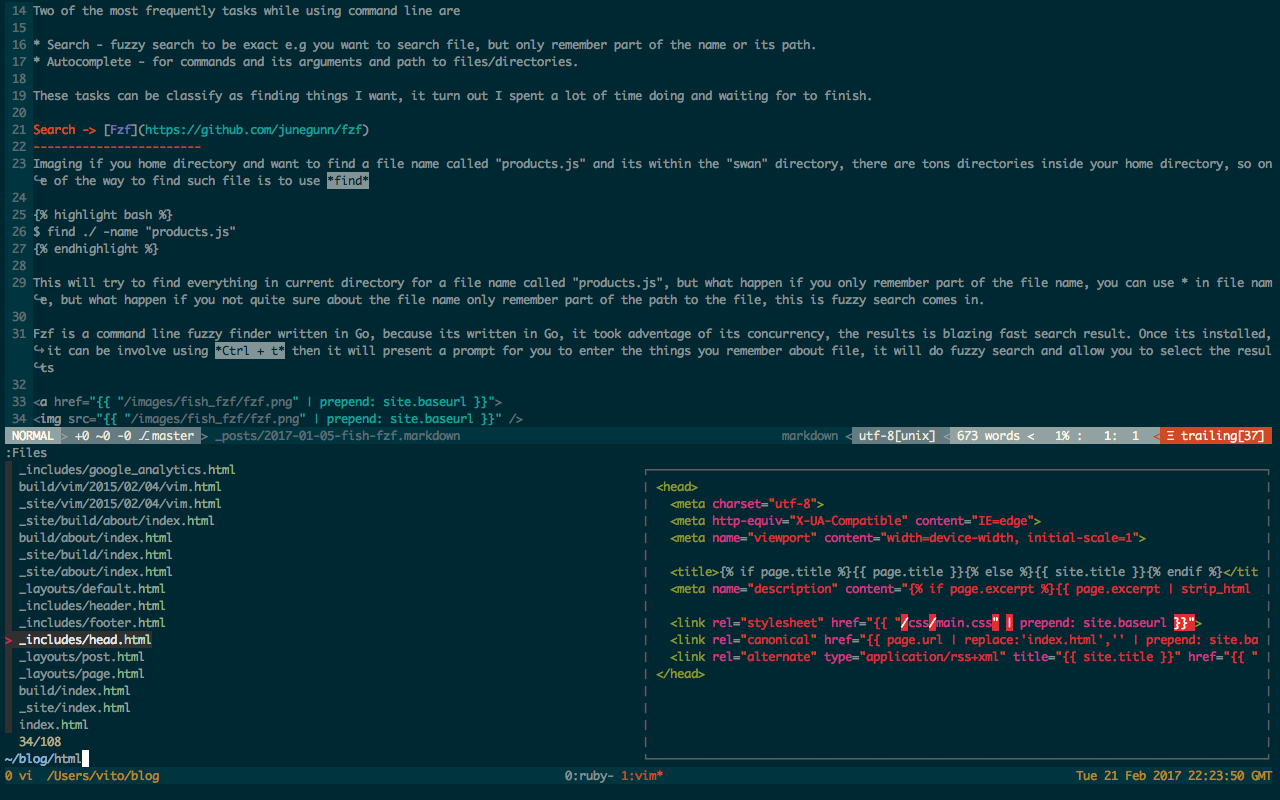Click the closing </head> tag in preview
The image size is (1280, 800).
(x=680, y=673)
